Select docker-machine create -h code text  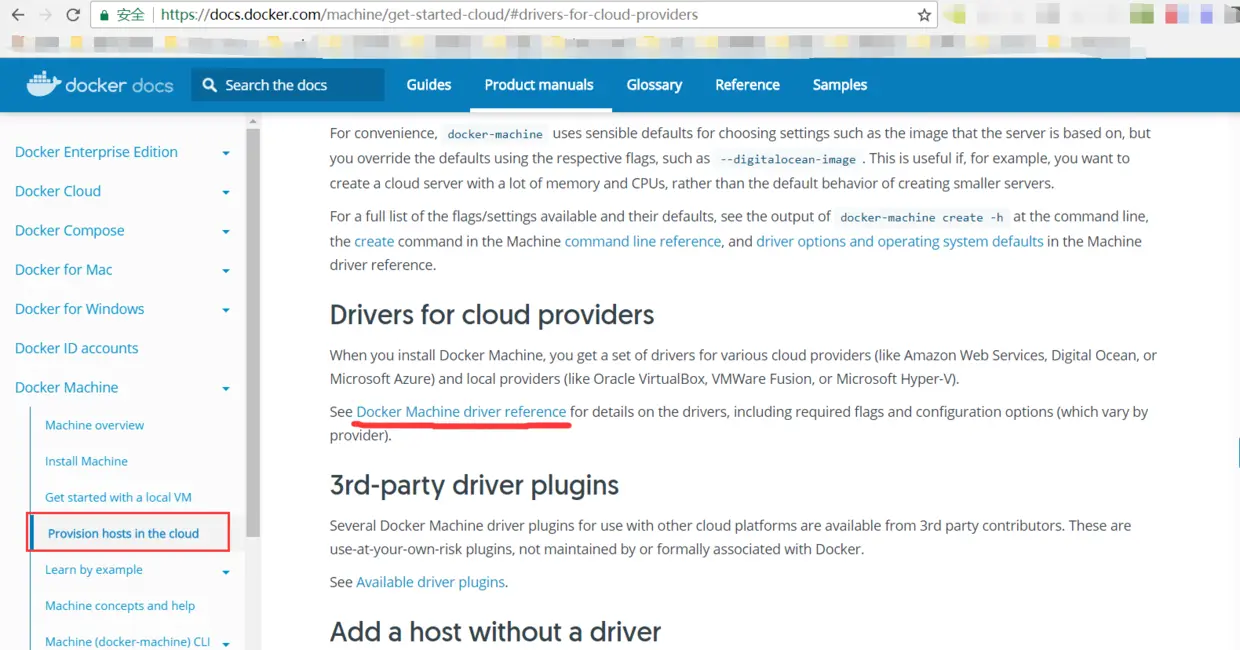[x=922, y=217]
